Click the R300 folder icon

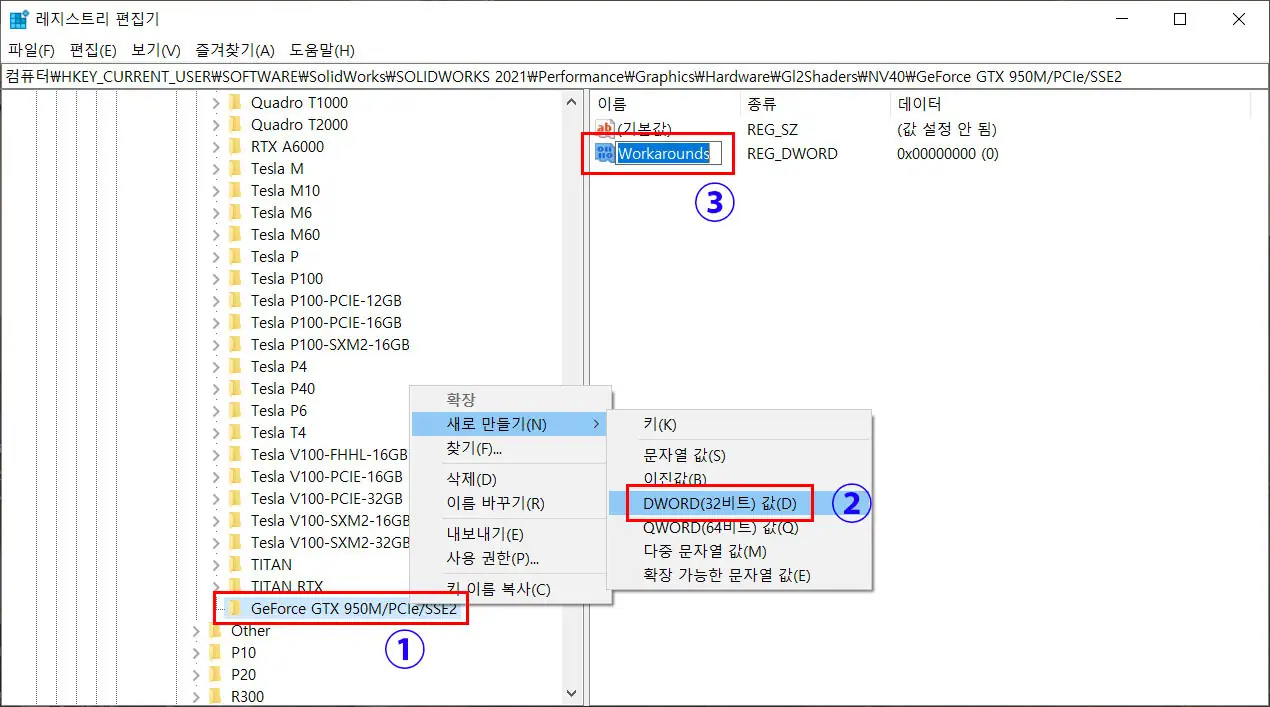[216, 696]
